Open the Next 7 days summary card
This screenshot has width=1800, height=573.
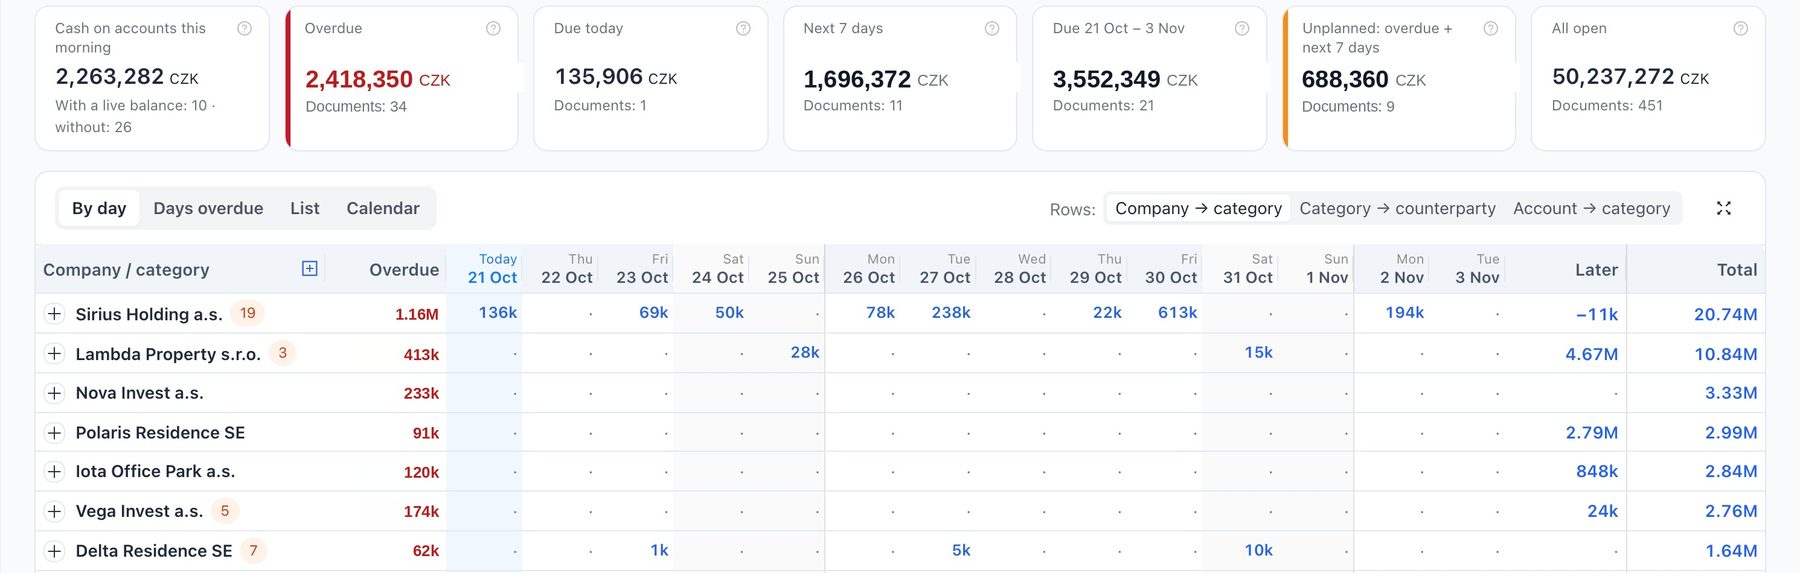(900, 78)
